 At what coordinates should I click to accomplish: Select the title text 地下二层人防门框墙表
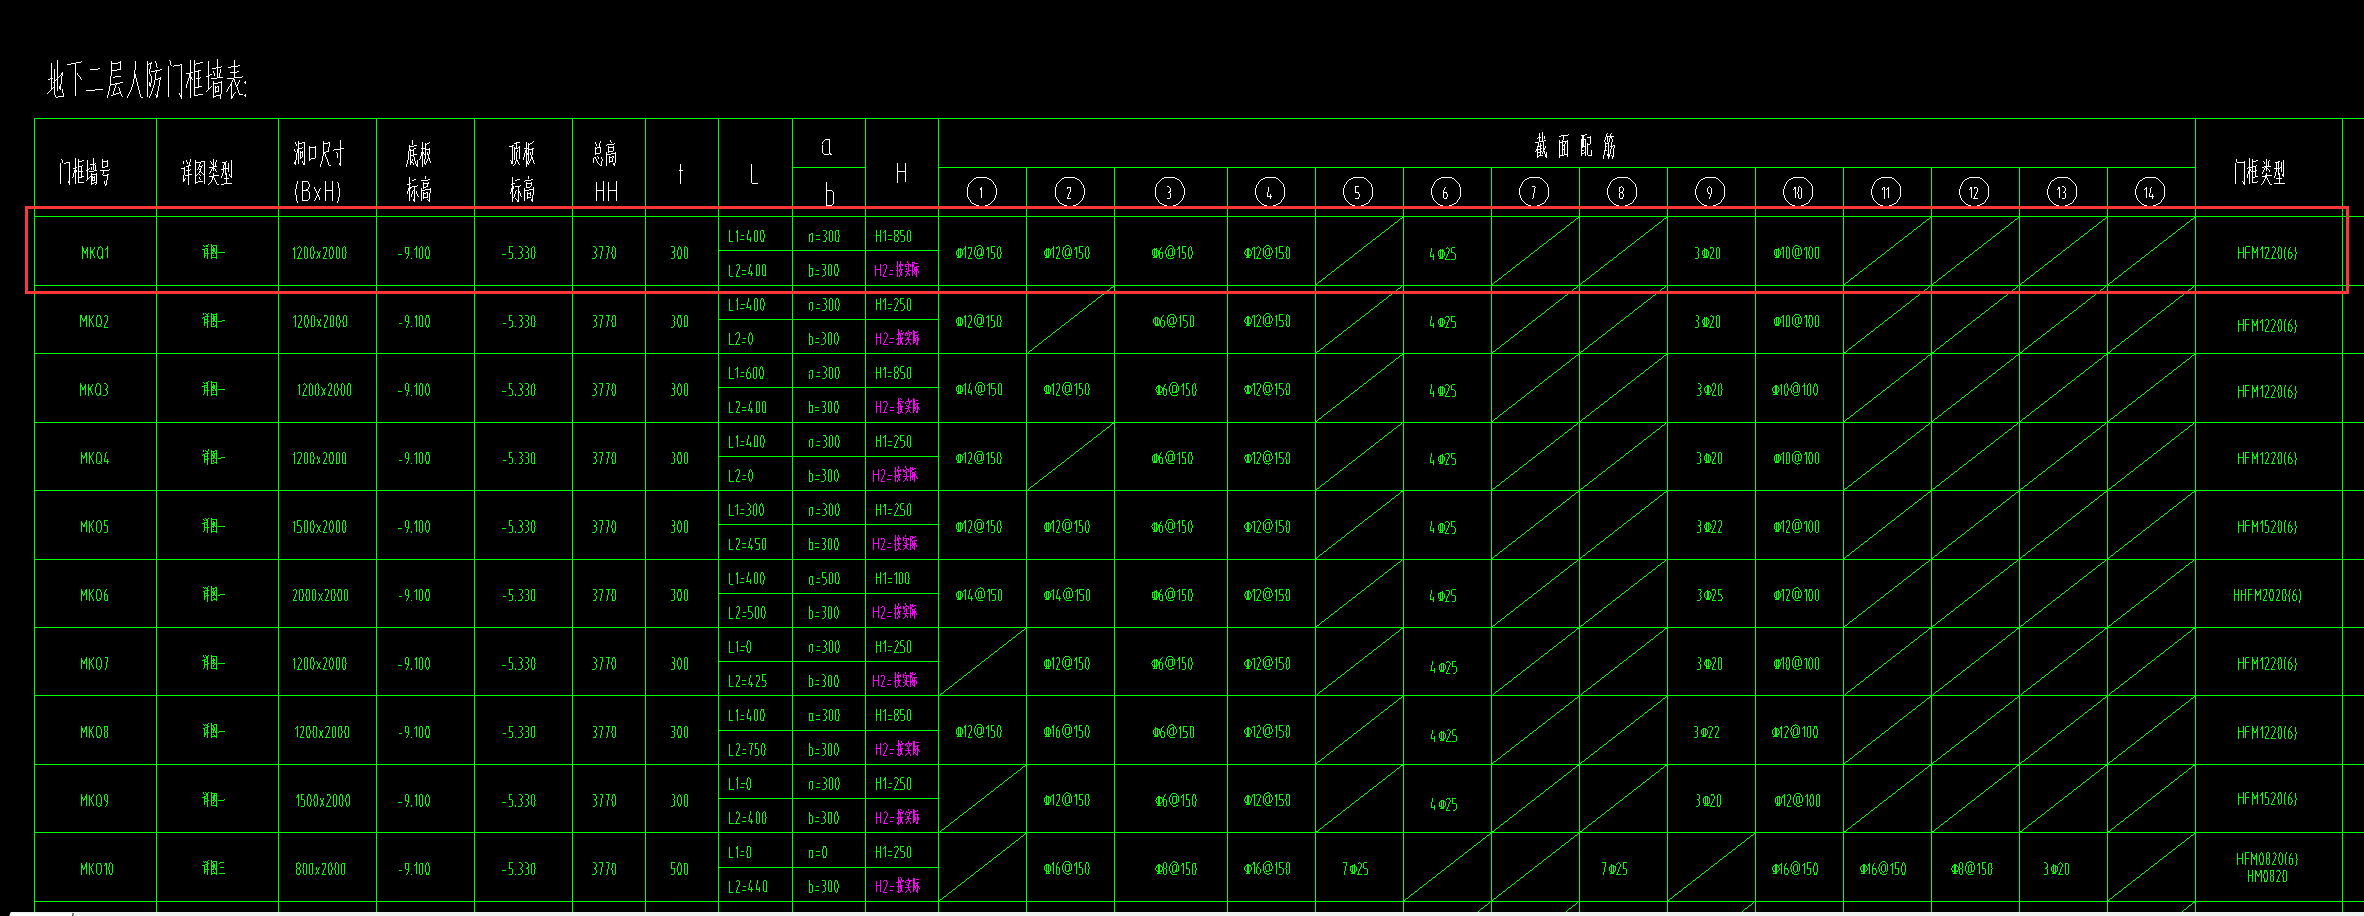coord(147,80)
